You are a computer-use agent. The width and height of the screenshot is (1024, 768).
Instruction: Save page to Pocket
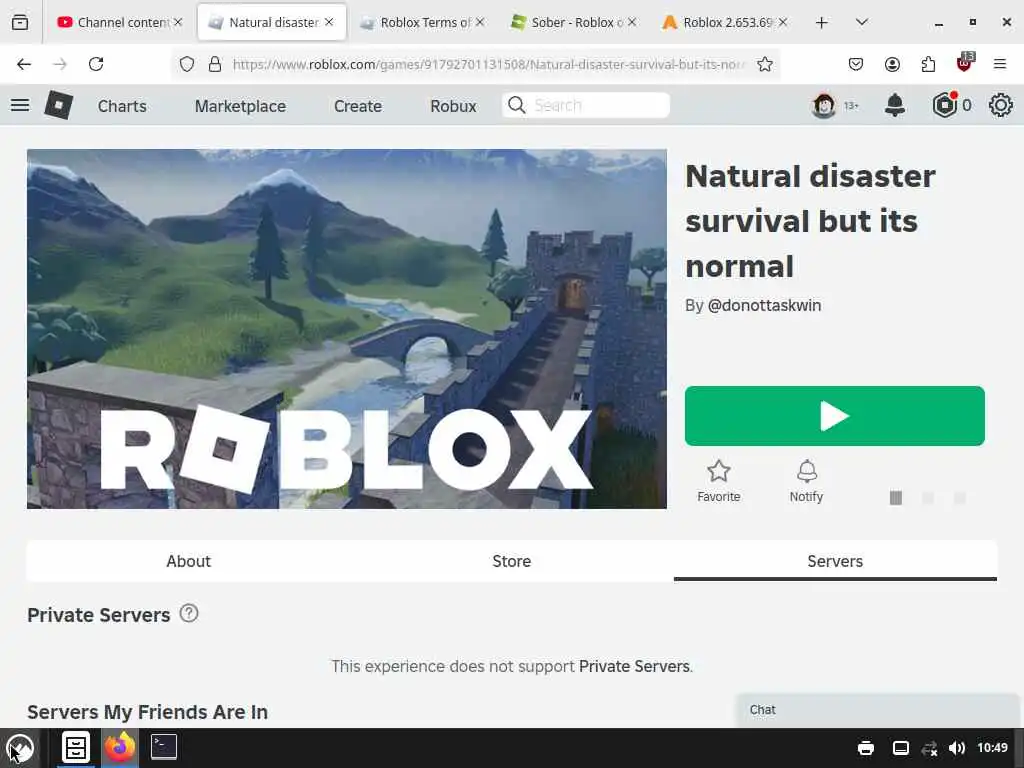[x=856, y=64]
